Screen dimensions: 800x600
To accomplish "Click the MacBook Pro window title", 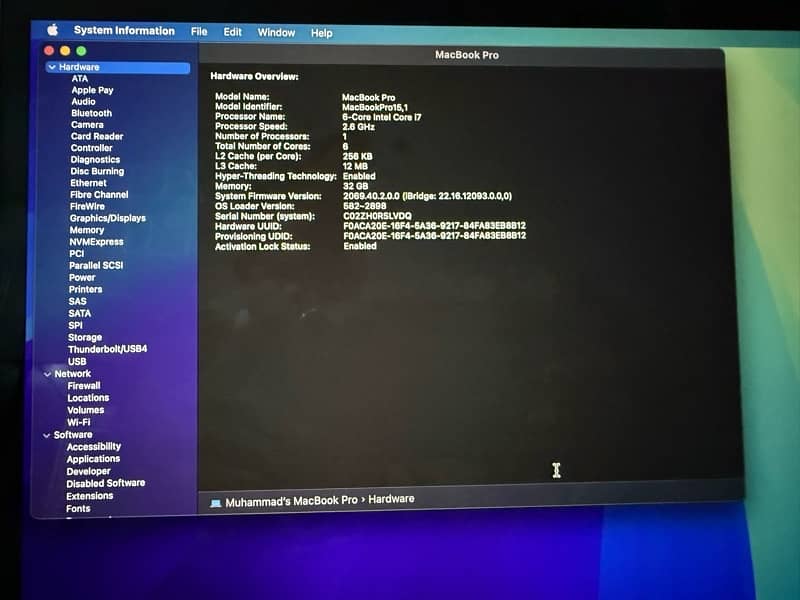I will coord(467,55).
